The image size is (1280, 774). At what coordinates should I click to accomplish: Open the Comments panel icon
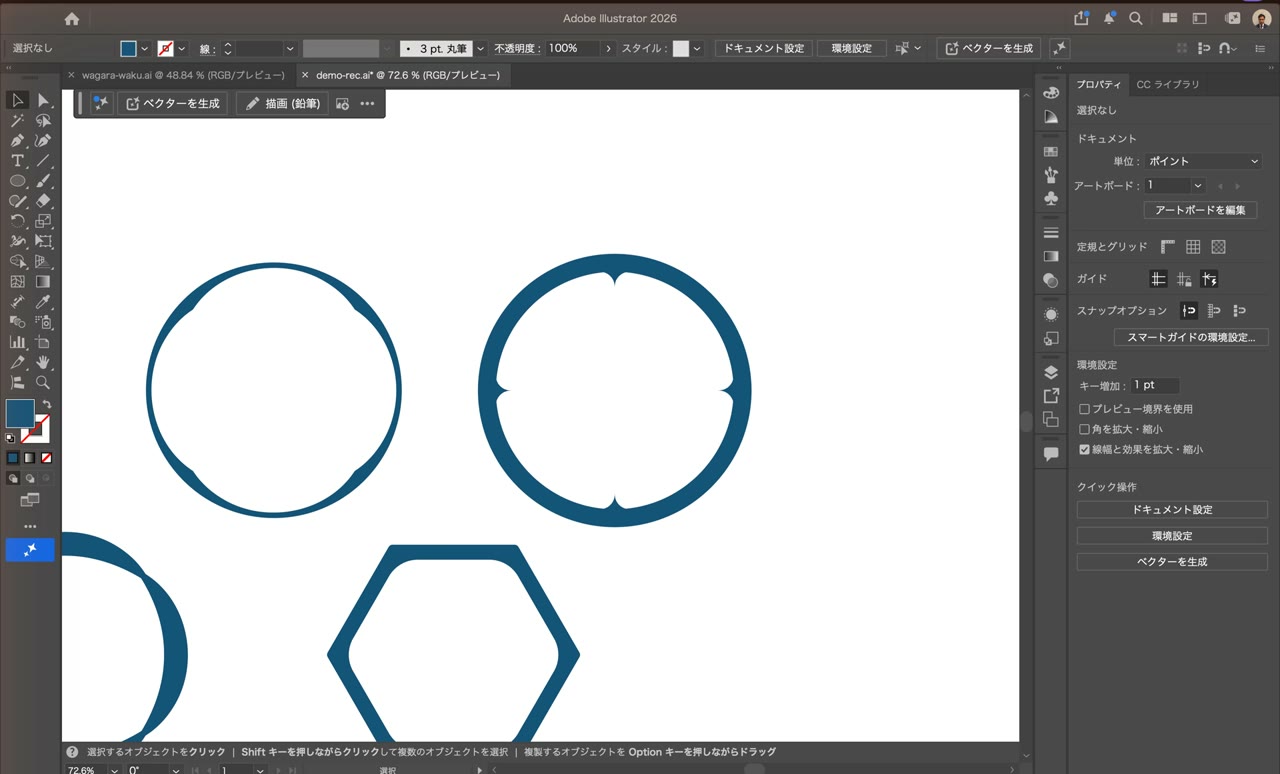(1051, 454)
